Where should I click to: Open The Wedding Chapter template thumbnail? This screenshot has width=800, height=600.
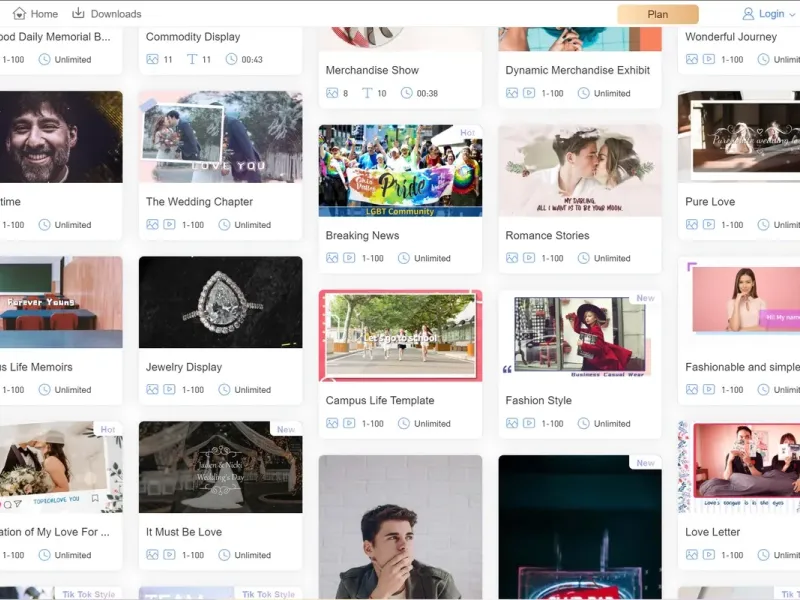[x=220, y=137]
